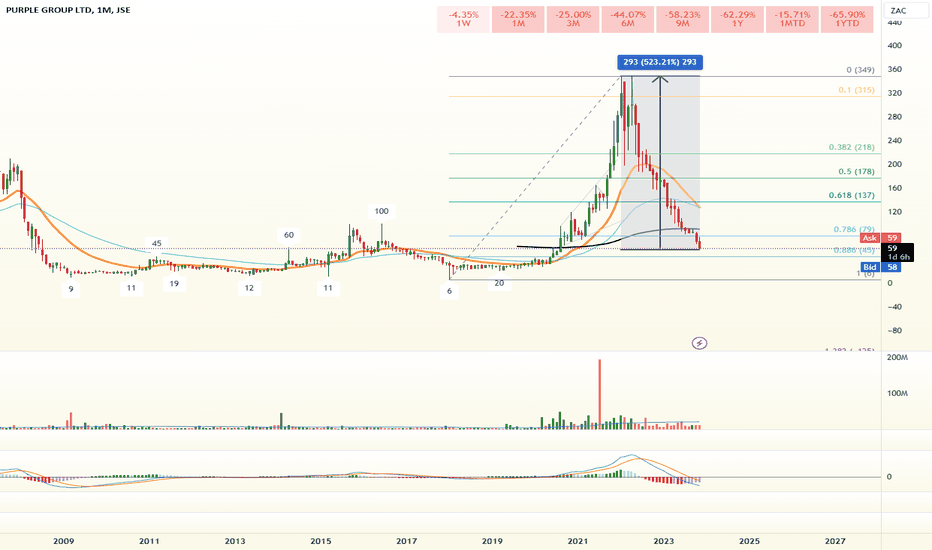Click the blue Bid 58 price label

pyautogui.click(x=881, y=268)
